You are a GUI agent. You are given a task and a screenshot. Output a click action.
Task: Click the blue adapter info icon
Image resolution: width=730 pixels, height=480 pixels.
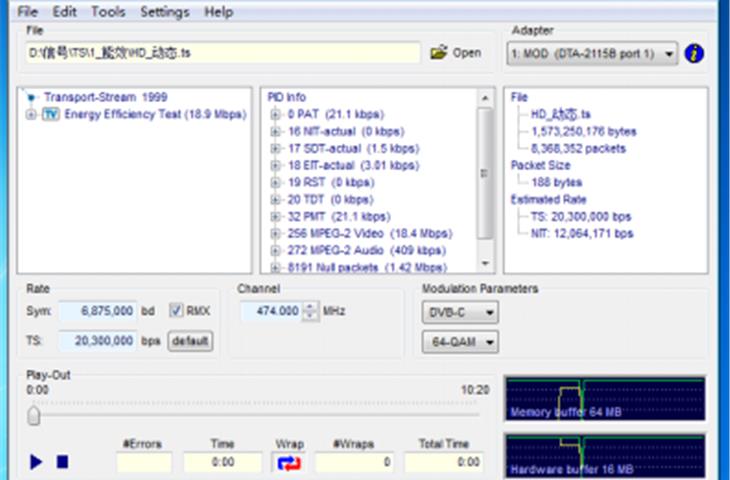coord(694,54)
